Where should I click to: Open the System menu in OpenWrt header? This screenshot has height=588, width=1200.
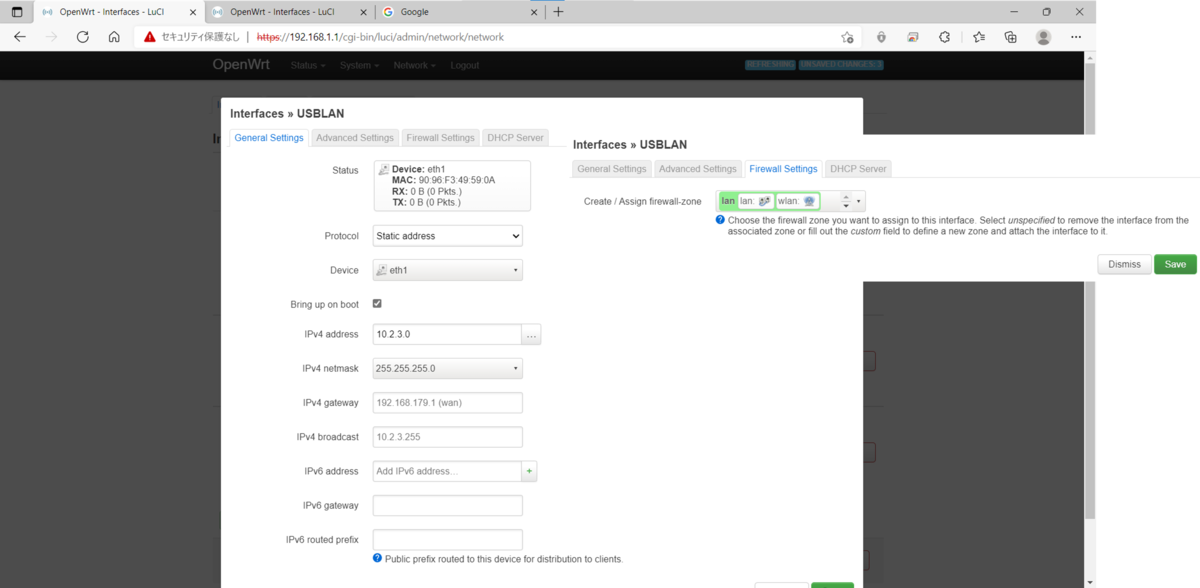(x=359, y=65)
